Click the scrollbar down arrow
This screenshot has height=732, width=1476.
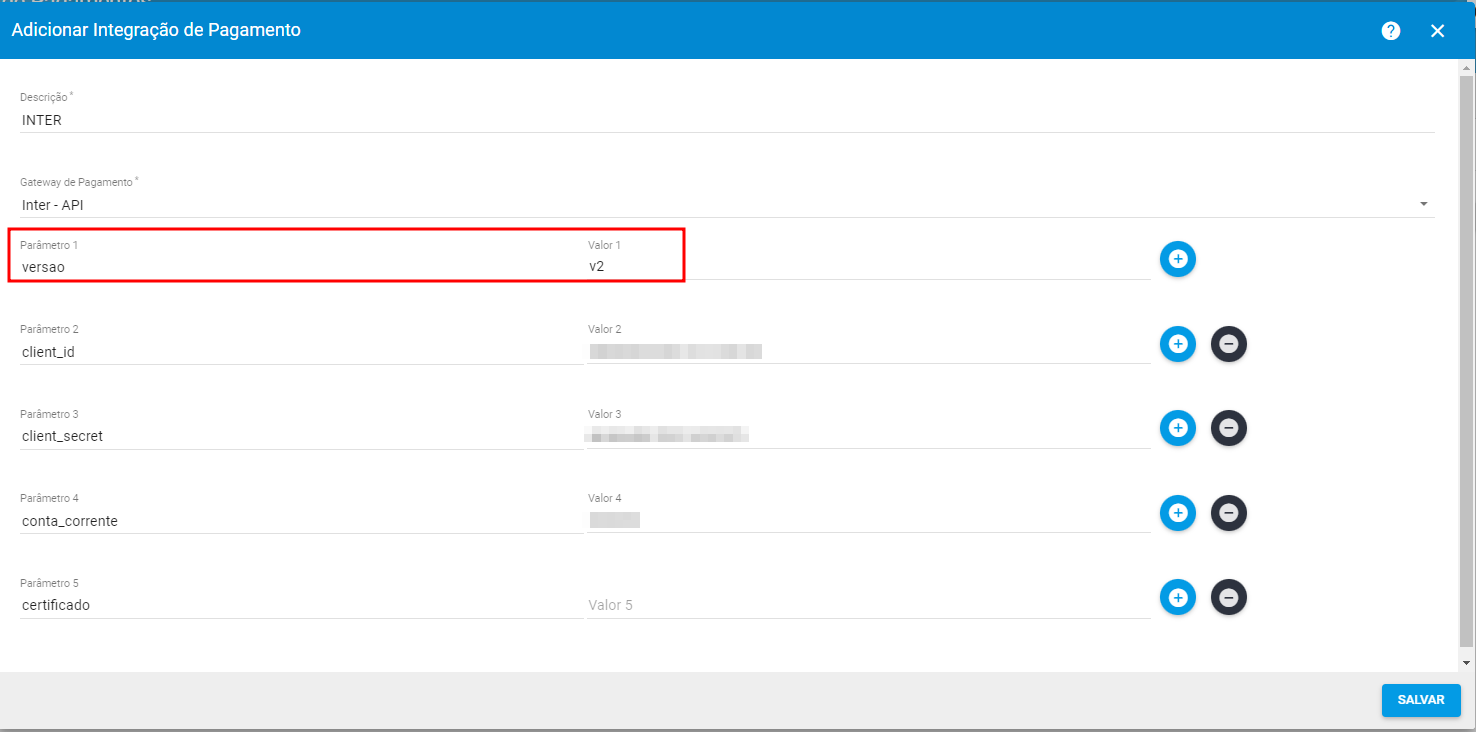click(x=1467, y=663)
